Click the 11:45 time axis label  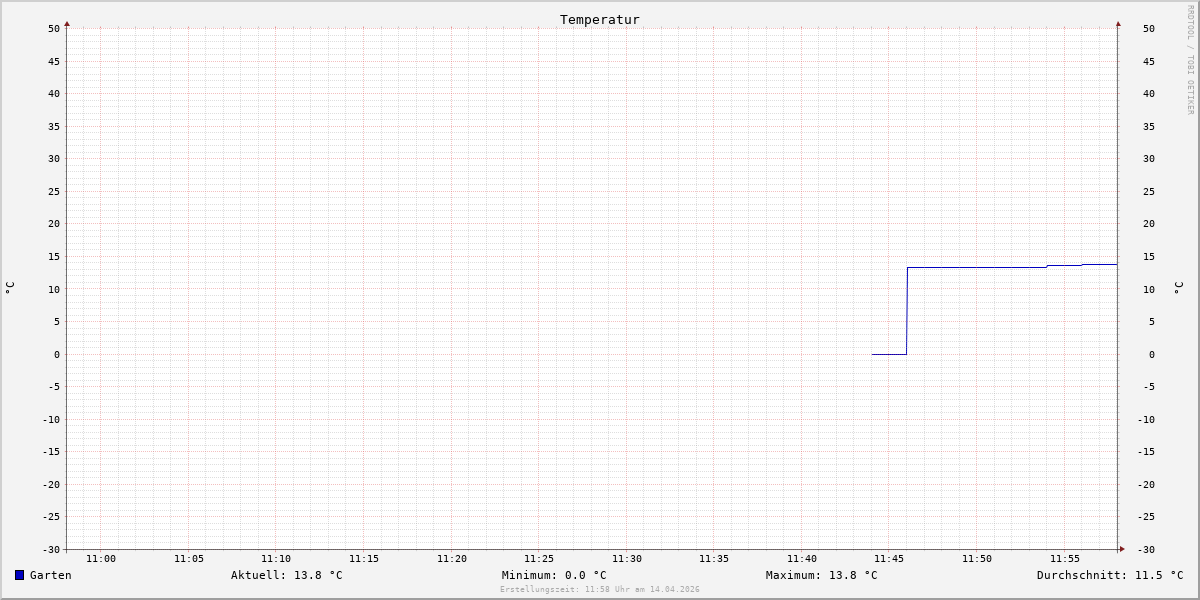click(889, 559)
